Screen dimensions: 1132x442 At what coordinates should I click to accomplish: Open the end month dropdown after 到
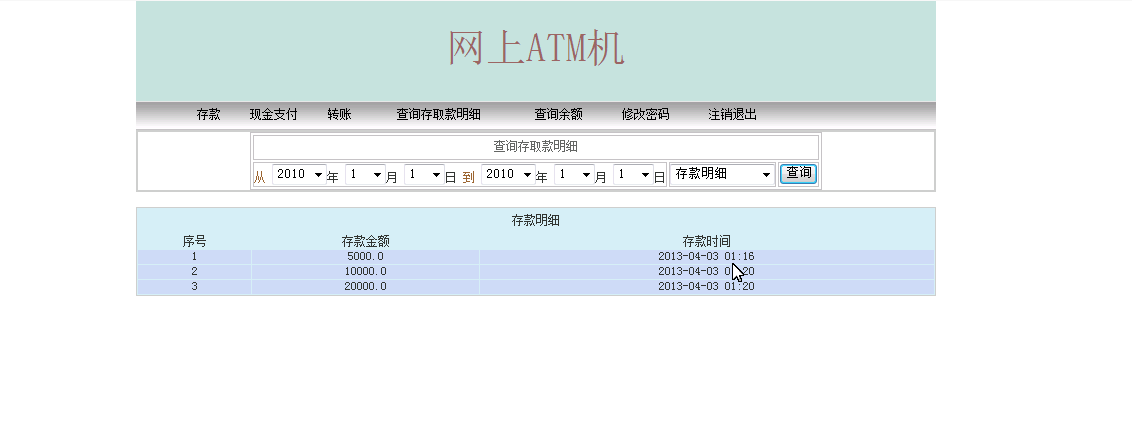point(574,174)
